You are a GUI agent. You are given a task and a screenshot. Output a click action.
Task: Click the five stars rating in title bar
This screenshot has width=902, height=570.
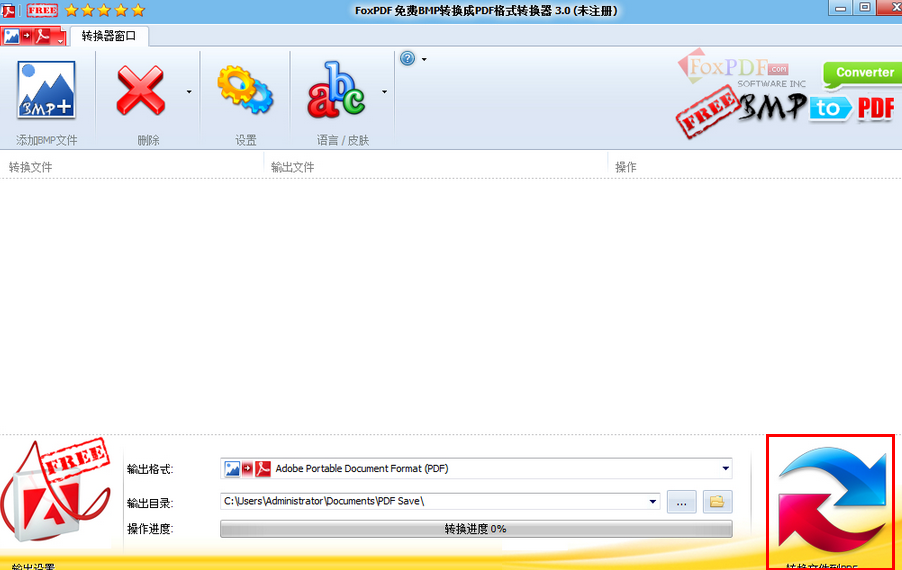105,10
